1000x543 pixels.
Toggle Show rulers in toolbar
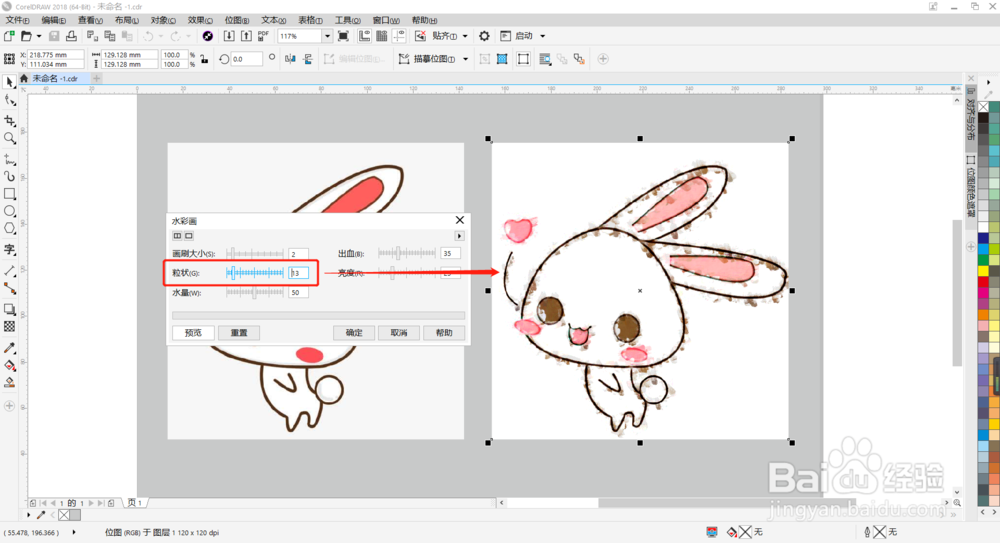tap(364, 36)
